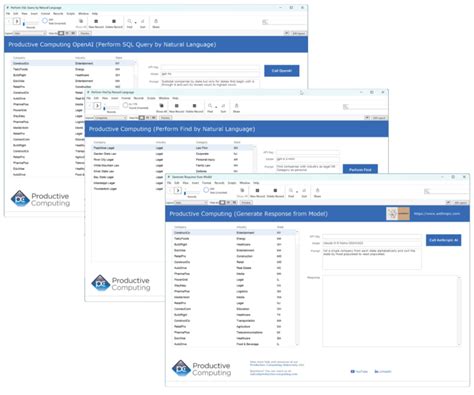This screenshot has height=395, width=474.
Task: Open Layout dropdown in Perform Find window
Action: (x=110, y=118)
